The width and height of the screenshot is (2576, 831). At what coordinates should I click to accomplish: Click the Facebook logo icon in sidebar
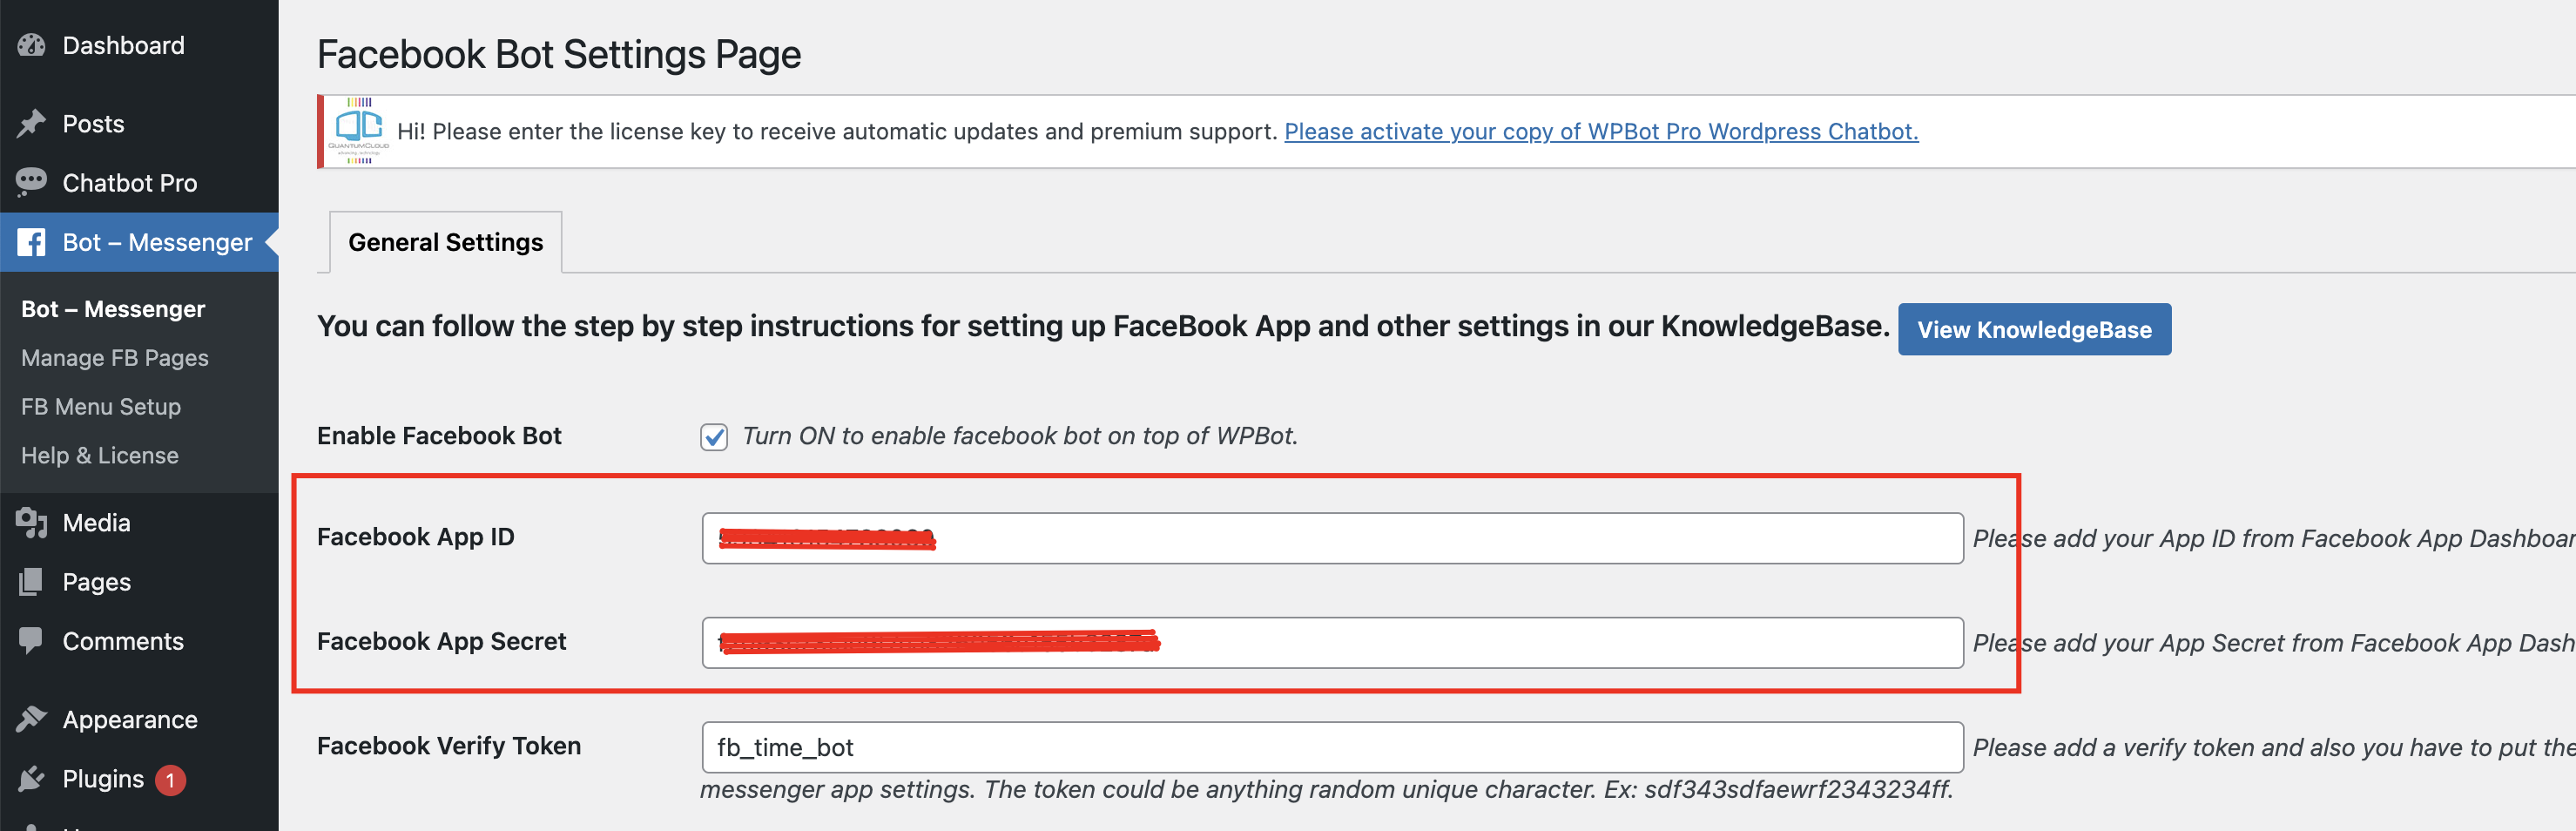[x=31, y=242]
